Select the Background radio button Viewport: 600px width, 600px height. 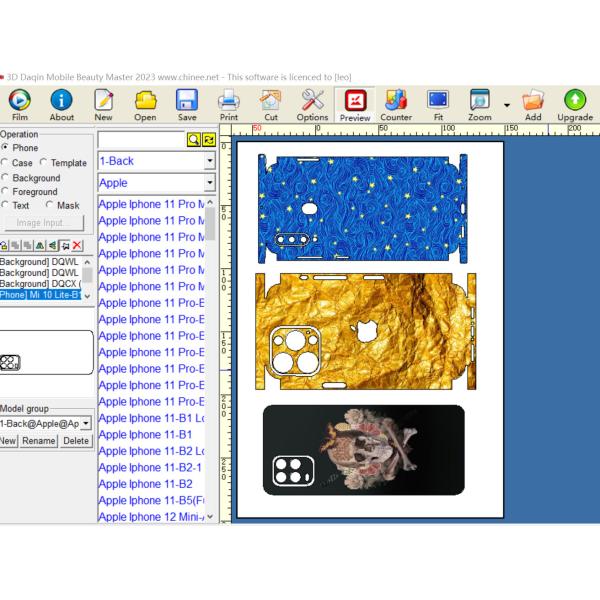(x=6, y=178)
